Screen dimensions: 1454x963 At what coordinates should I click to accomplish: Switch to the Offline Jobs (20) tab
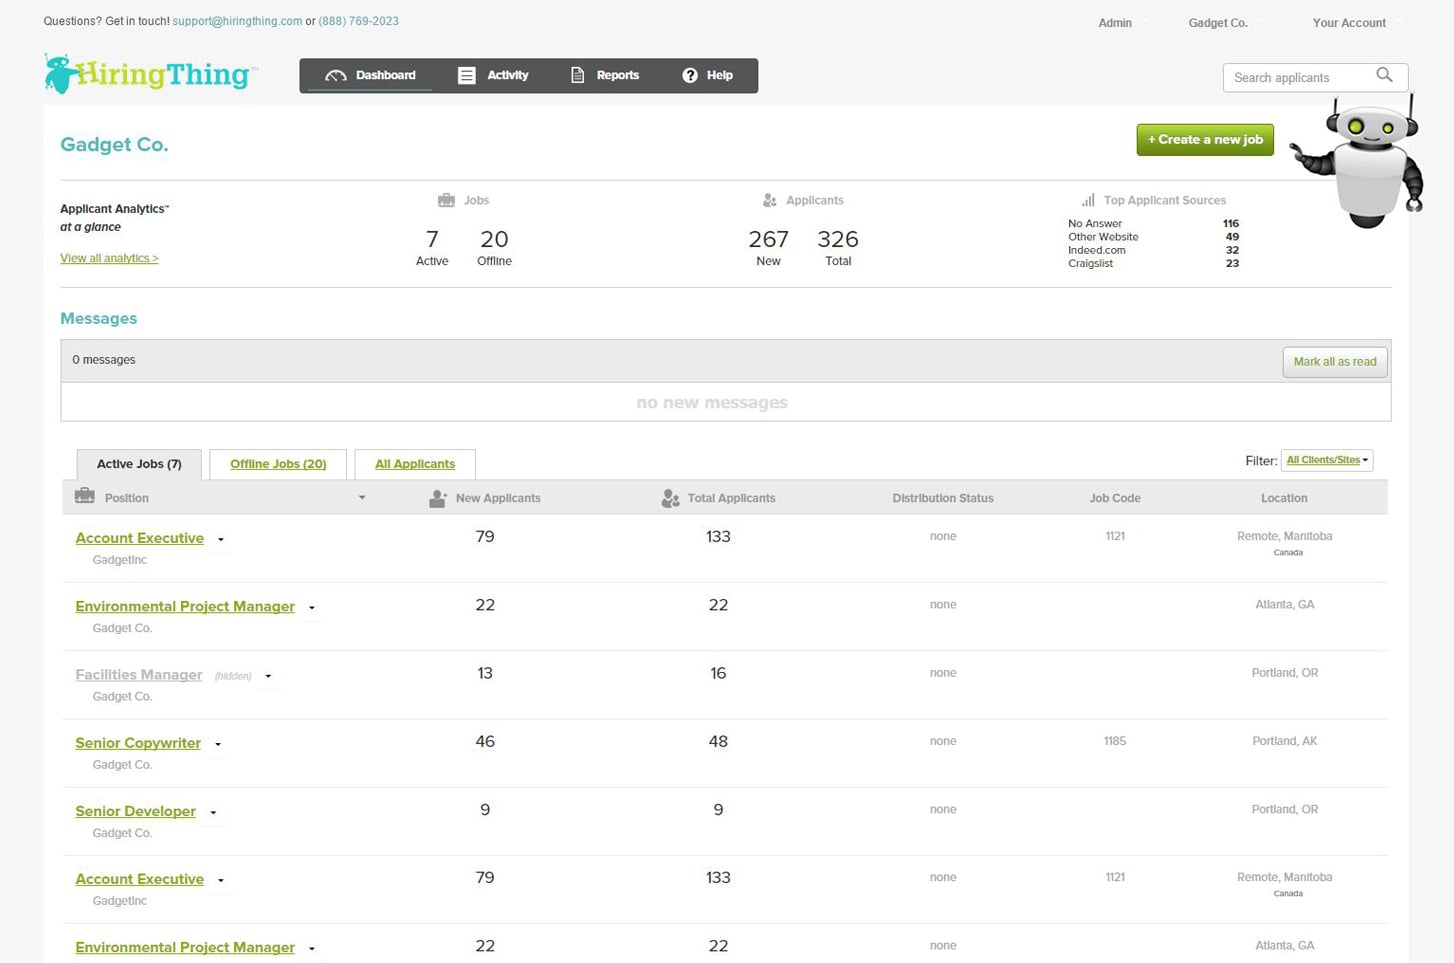point(278,464)
